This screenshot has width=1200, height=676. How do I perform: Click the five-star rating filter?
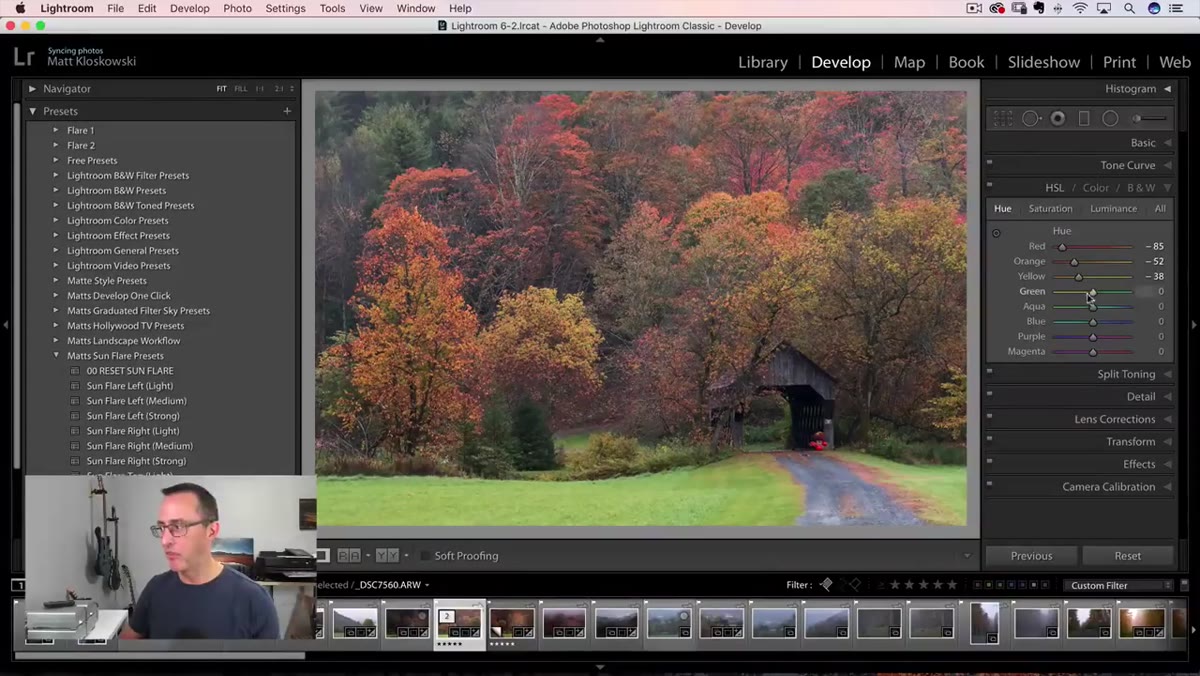tap(951, 585)
